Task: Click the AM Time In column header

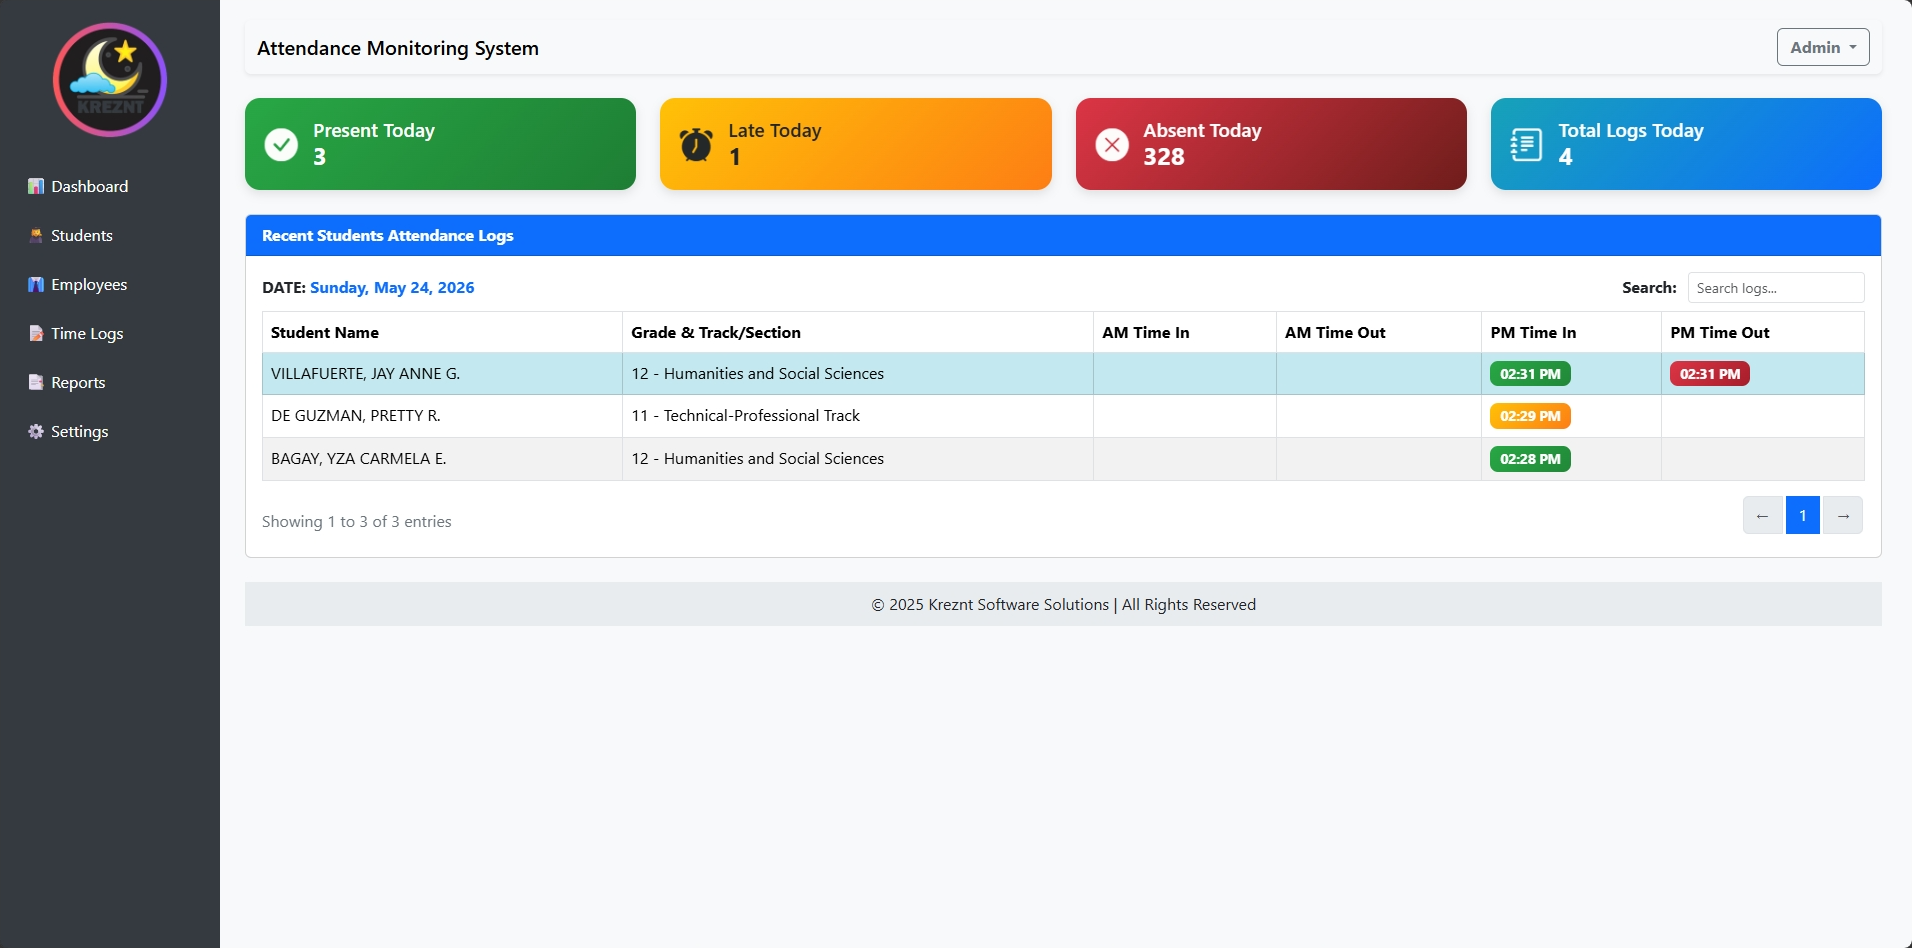Action: coord(1185,332)
